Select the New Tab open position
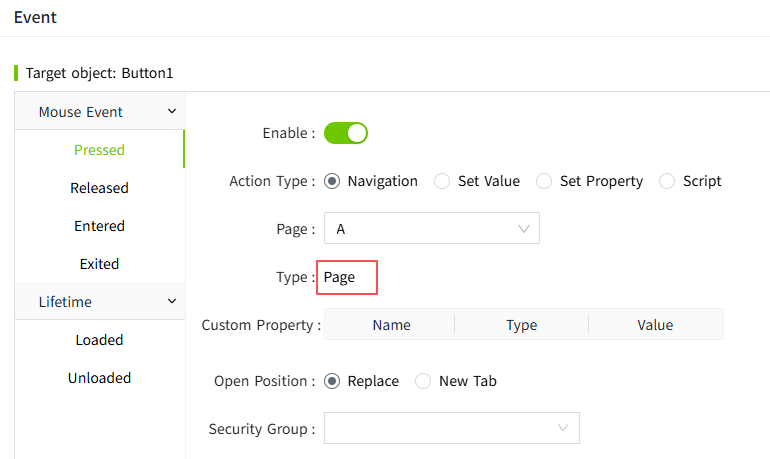 click(423, 381)
